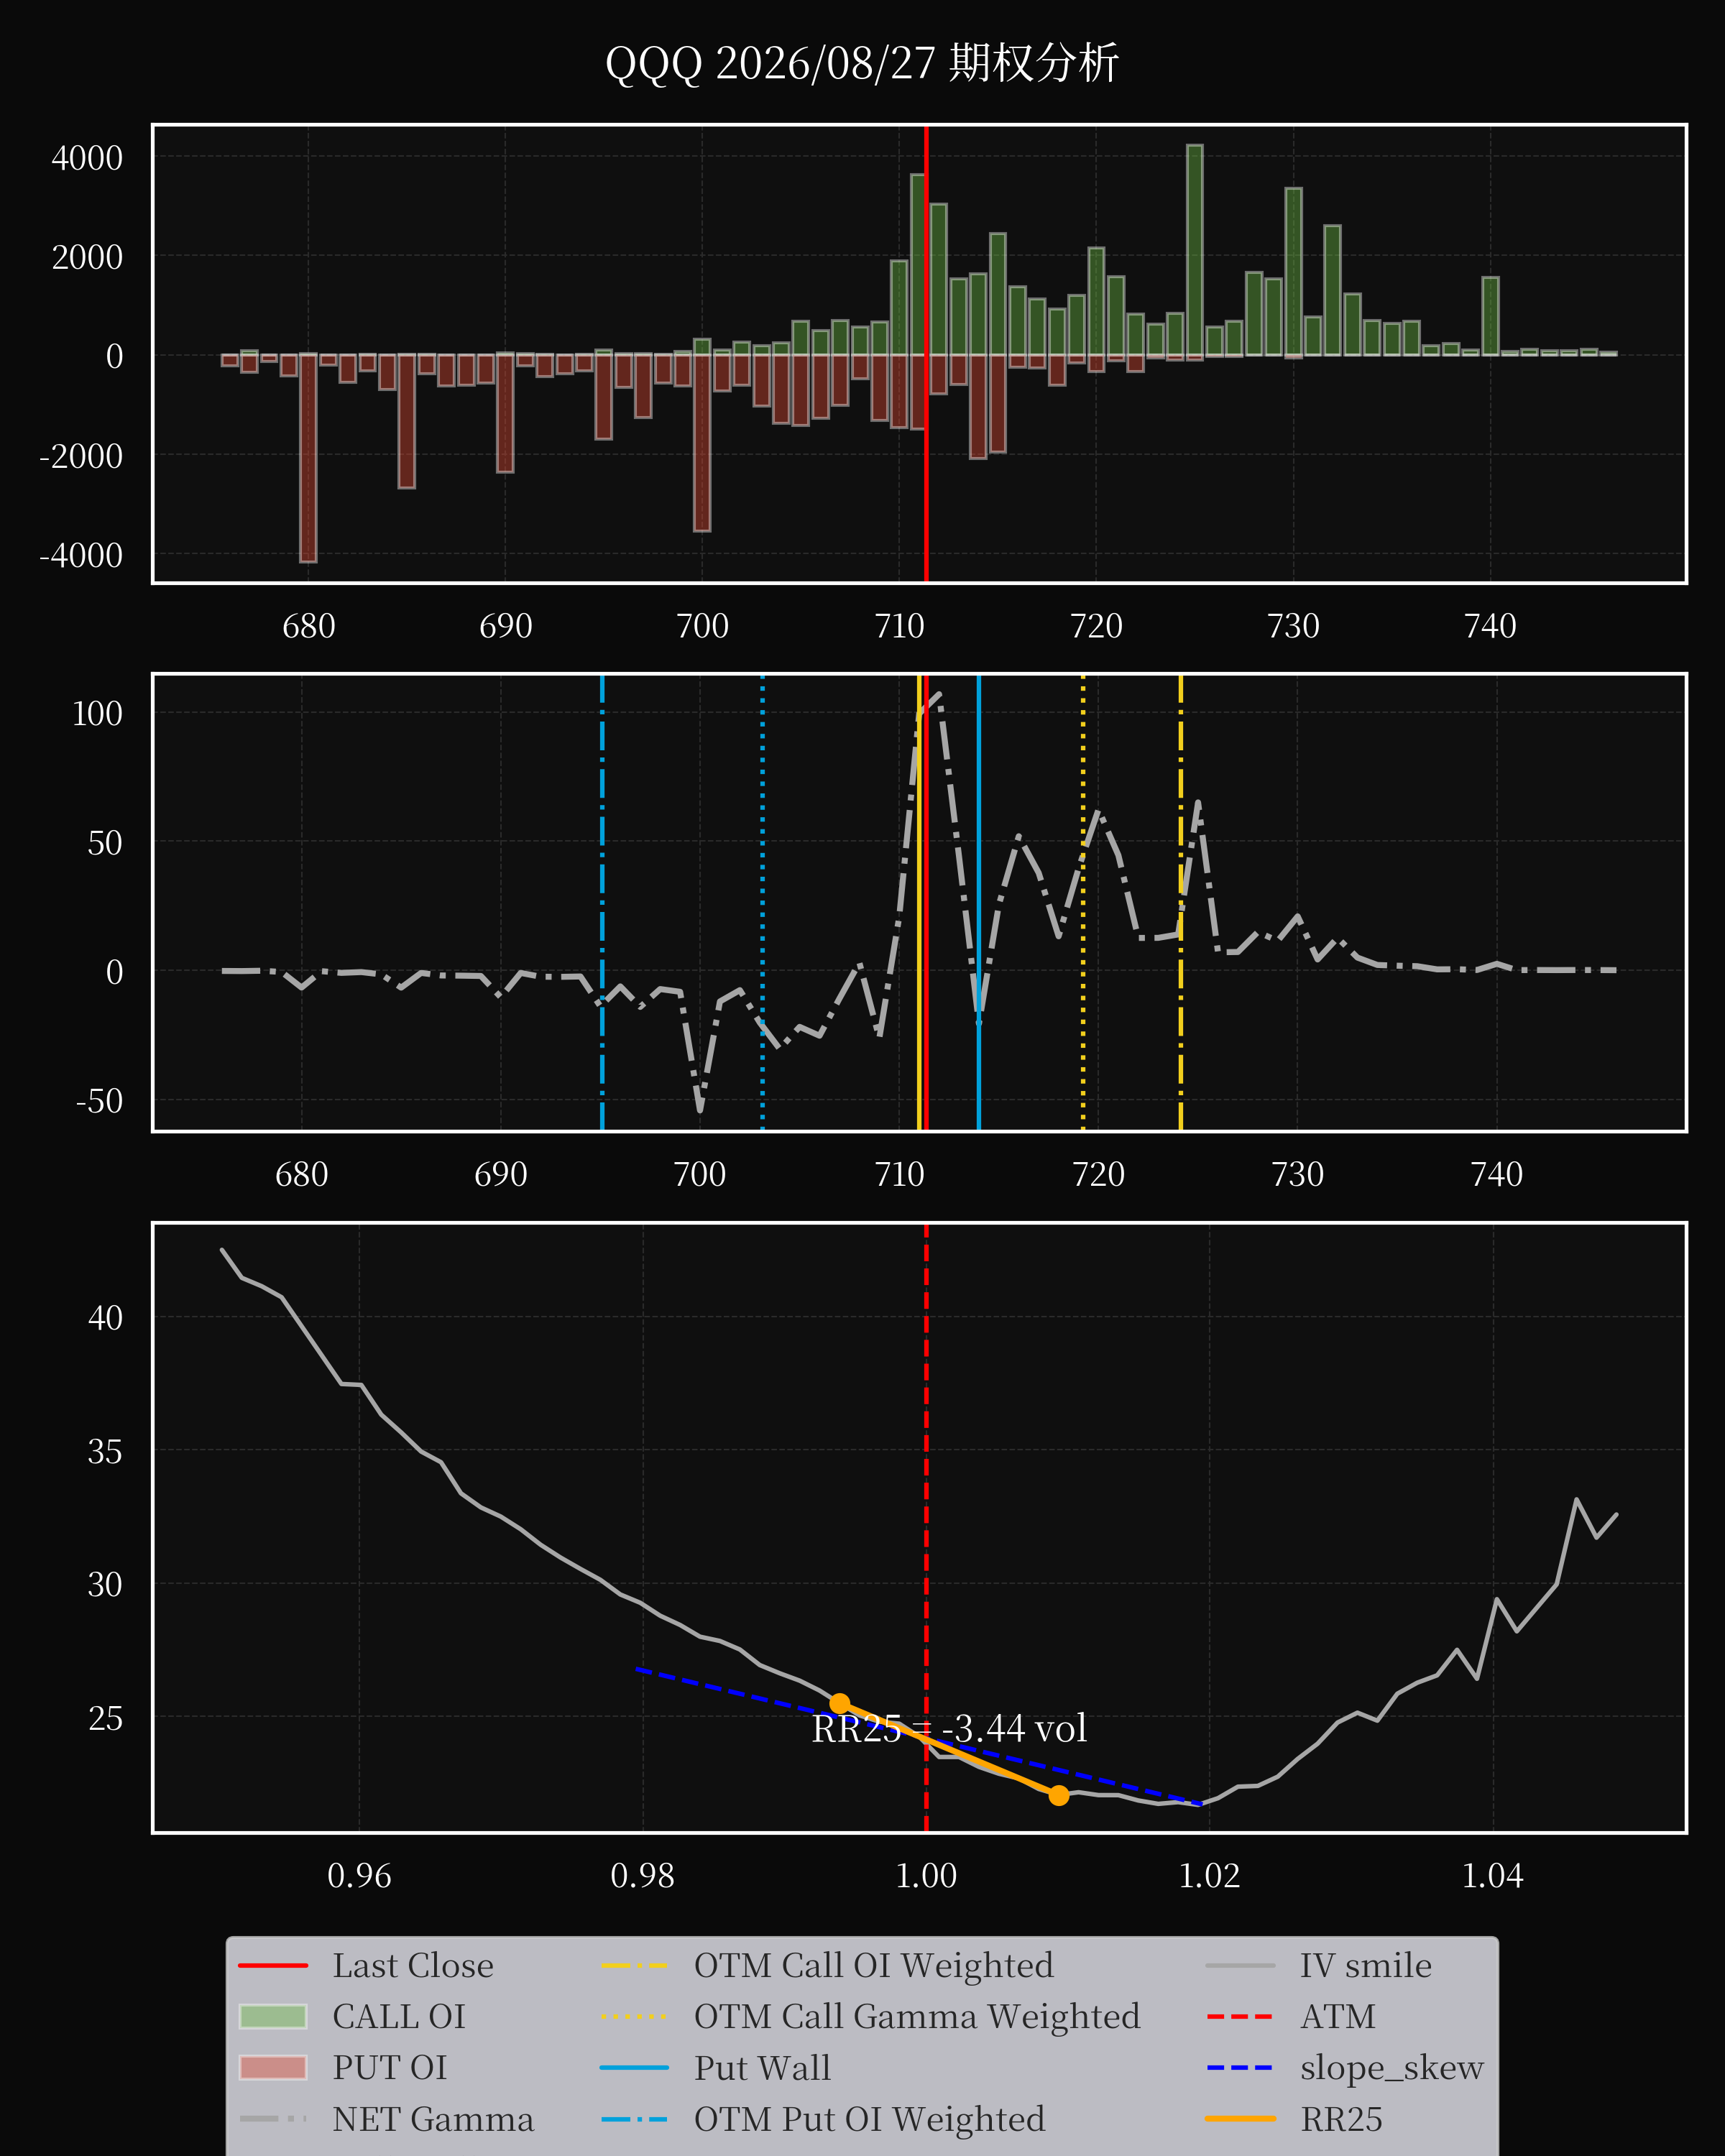1725x2156 pixels.
Task: Click the RR25 legend label
Action: pos(1341,2119)
